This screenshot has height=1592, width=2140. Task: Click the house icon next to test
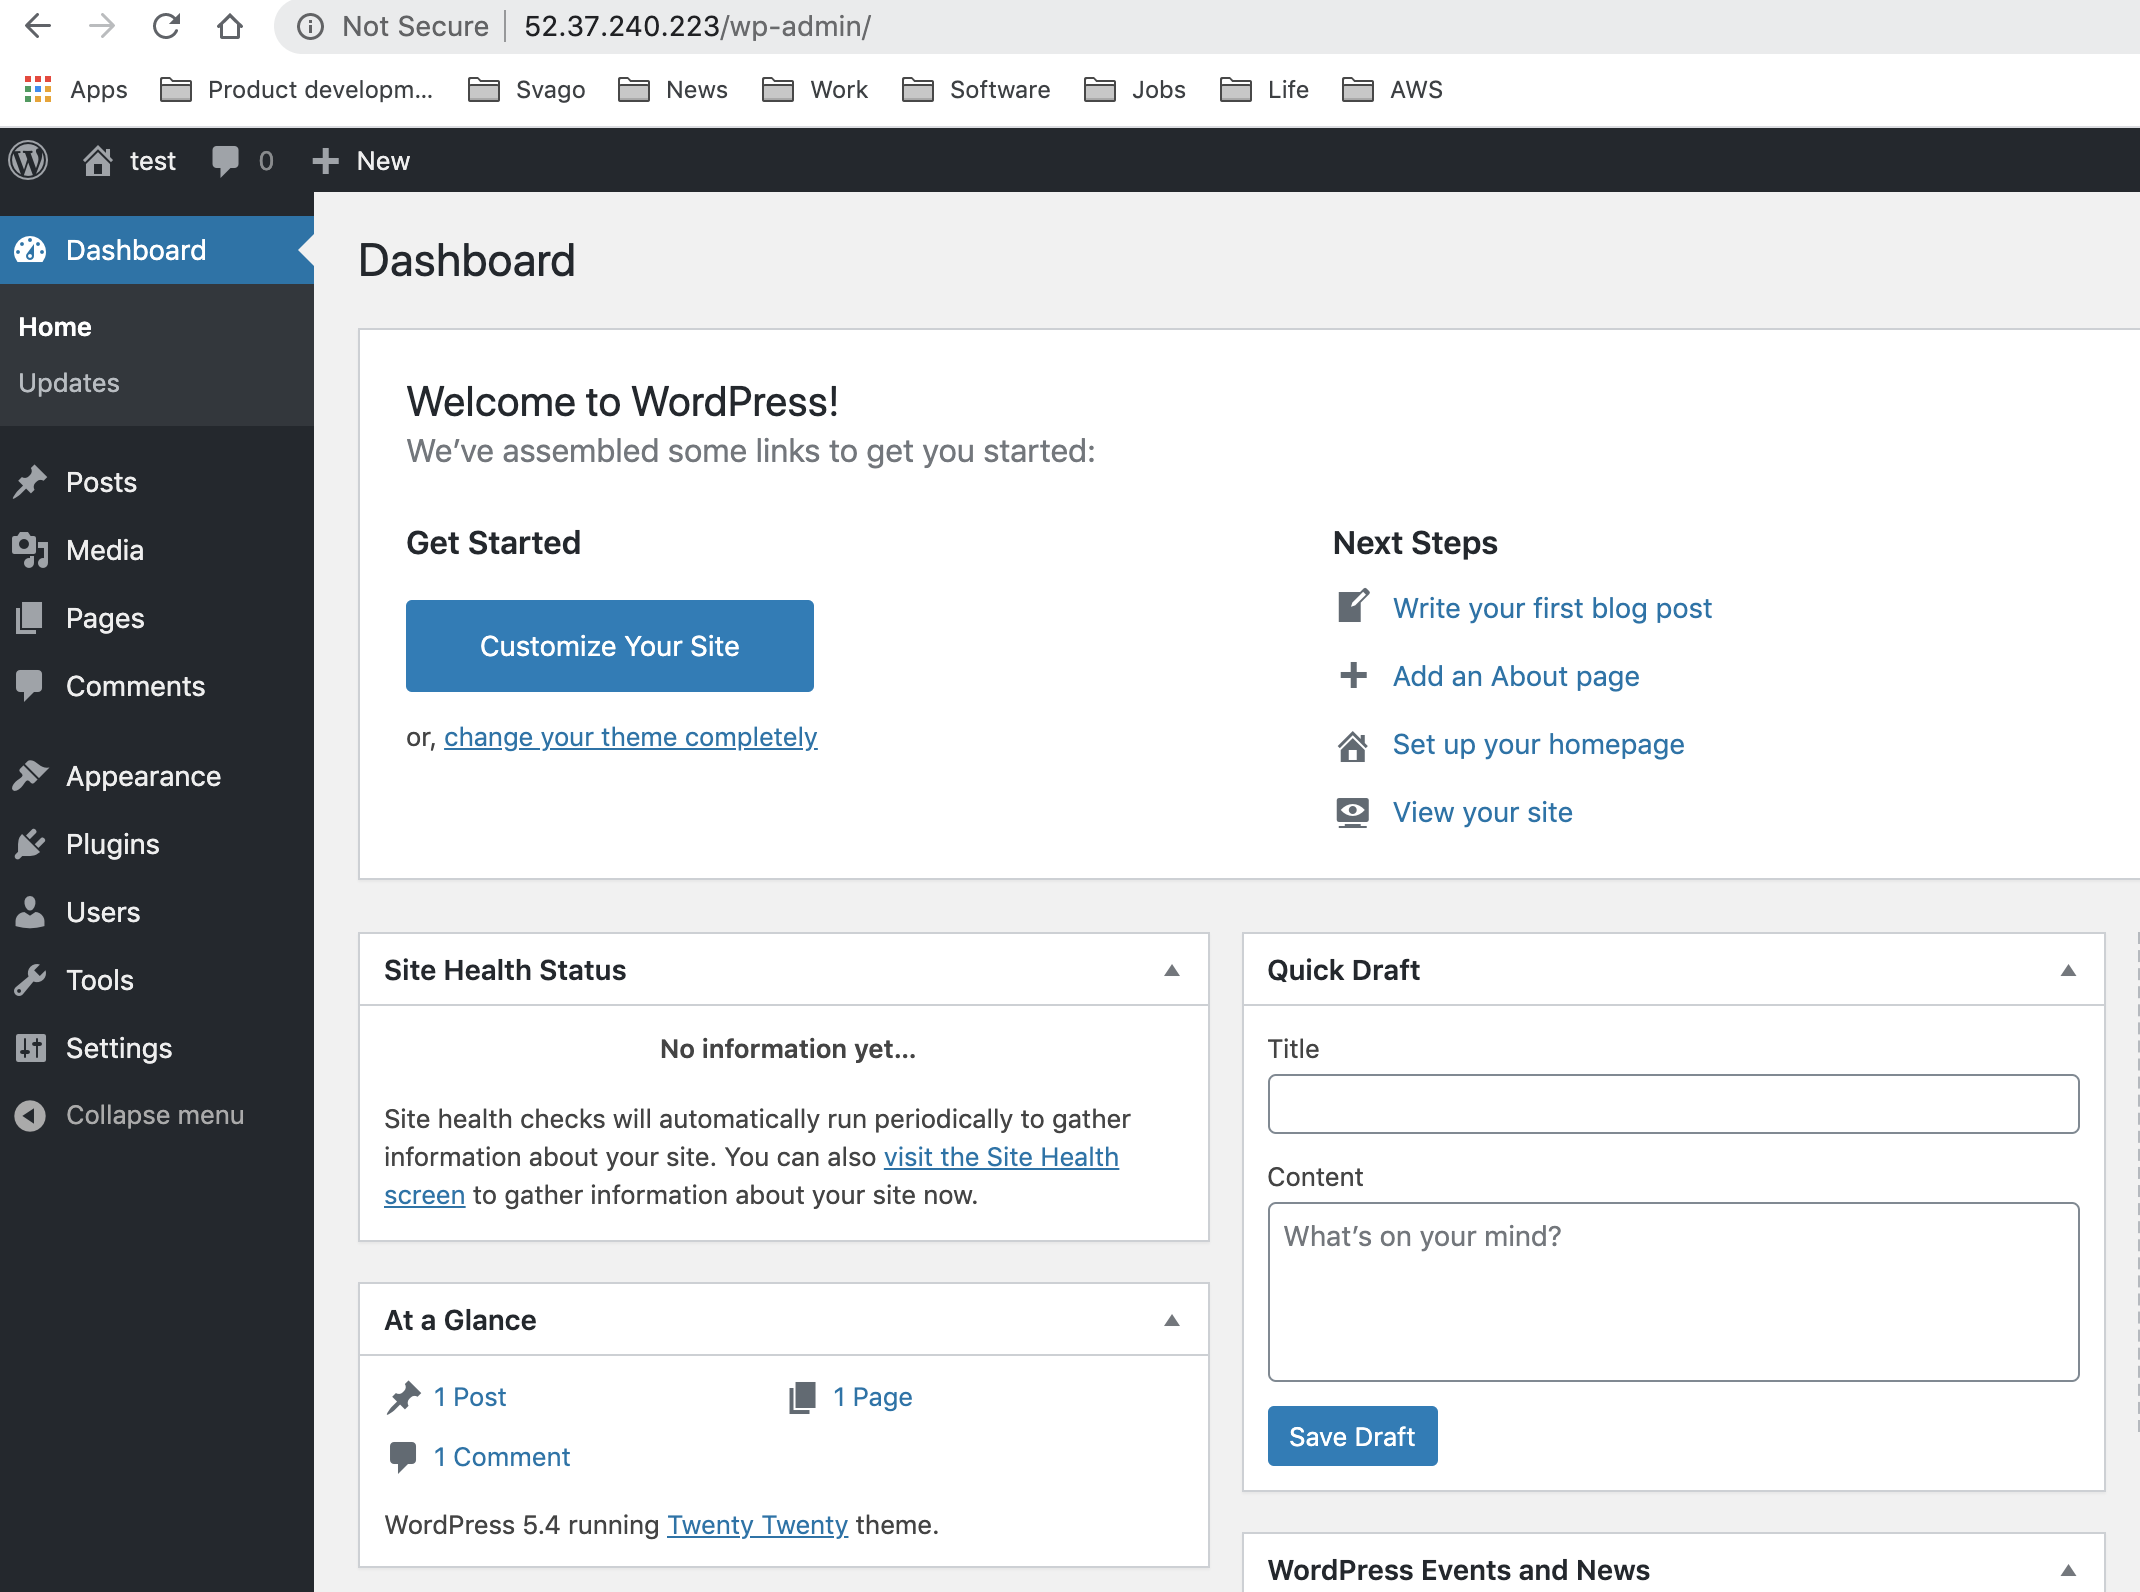[98, 160]
